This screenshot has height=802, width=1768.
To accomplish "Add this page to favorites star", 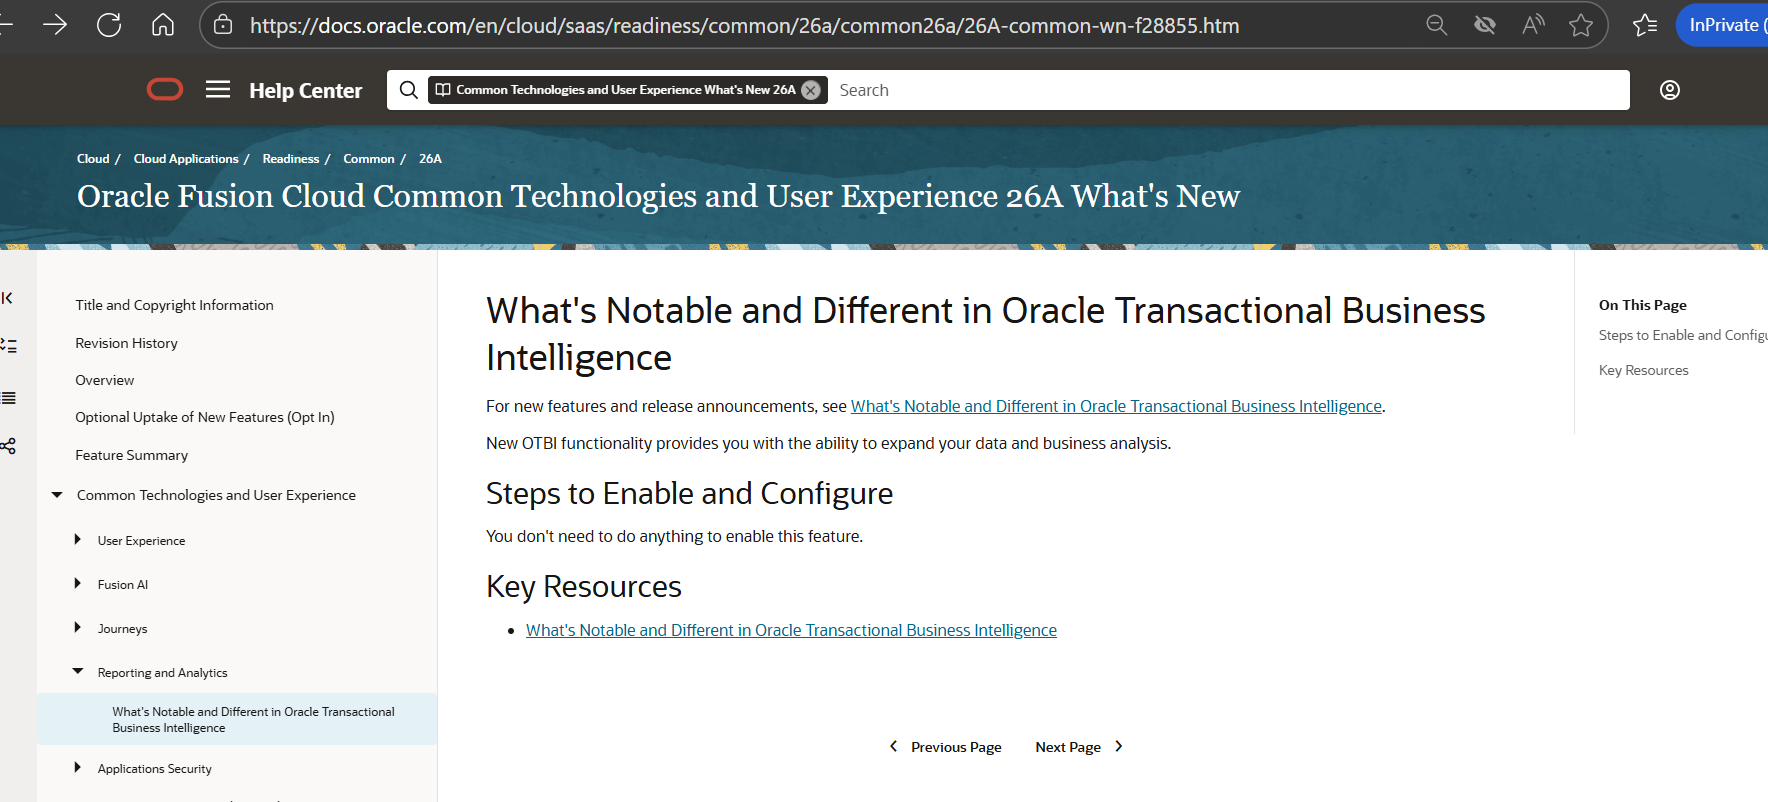I will click(x=1581, y=25).
